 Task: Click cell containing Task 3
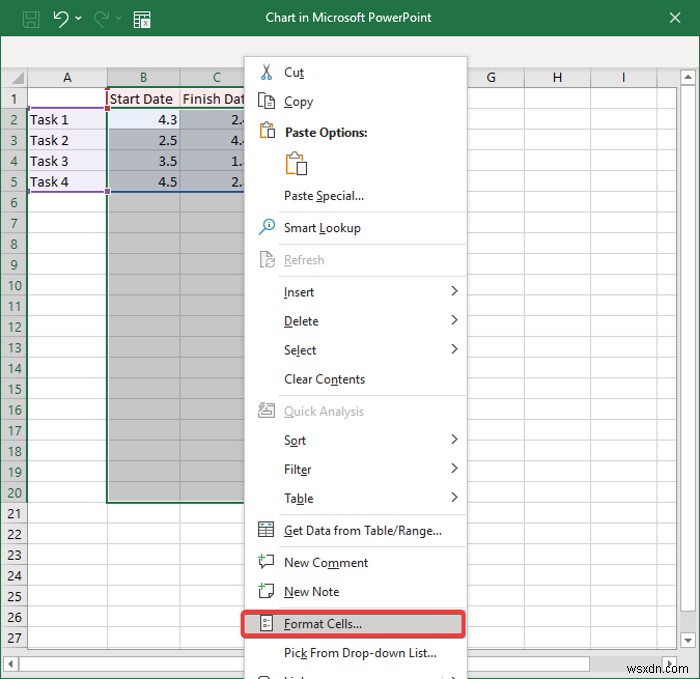pos(66,161)
